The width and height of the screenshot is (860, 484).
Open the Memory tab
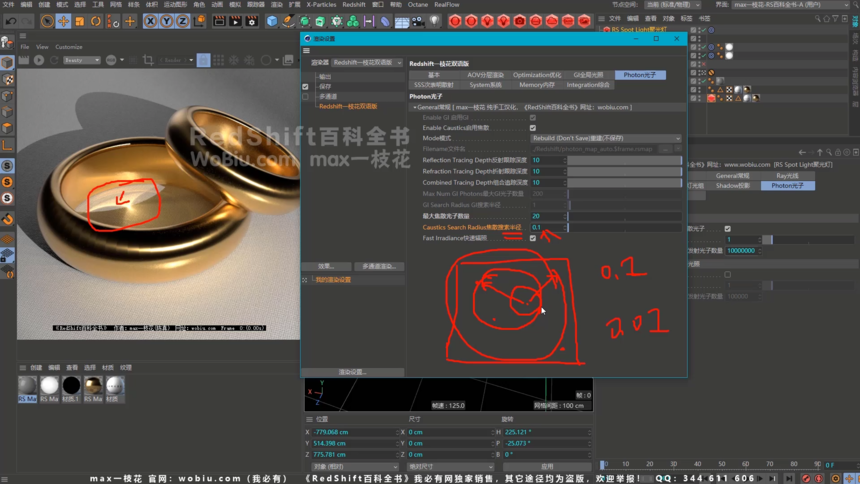[537, 85]
